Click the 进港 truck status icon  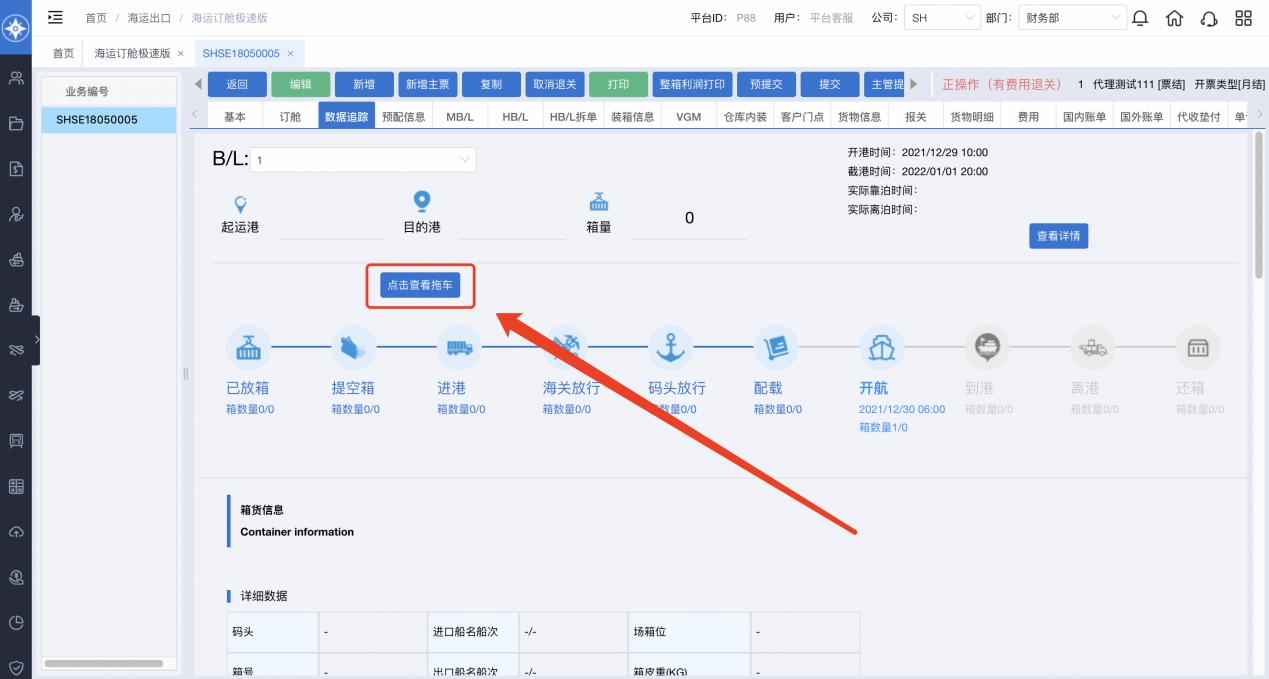pyautogui.click(x=458, y=347)
